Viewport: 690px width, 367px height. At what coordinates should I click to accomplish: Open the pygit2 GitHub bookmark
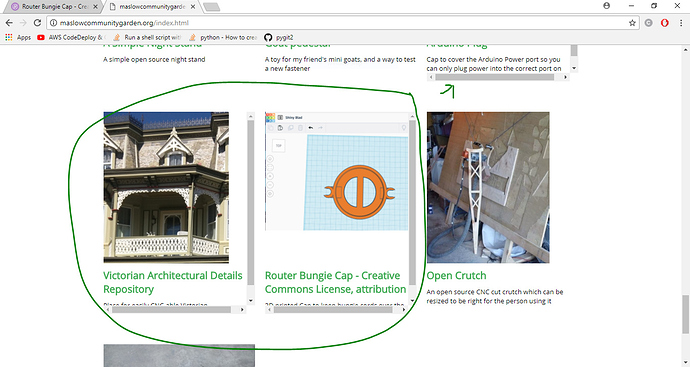tap(279, 37)
